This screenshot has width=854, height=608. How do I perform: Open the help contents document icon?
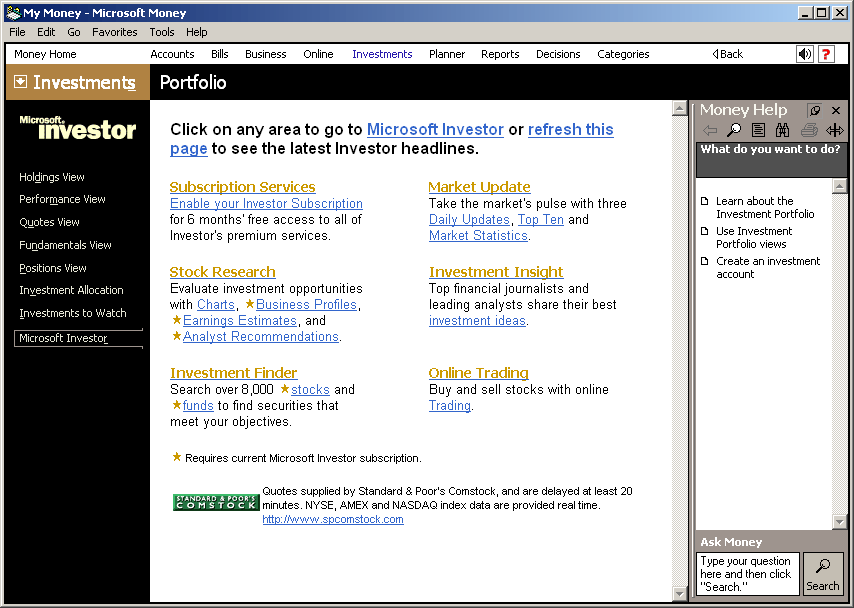pyautogui.click(x=758, y=130)
